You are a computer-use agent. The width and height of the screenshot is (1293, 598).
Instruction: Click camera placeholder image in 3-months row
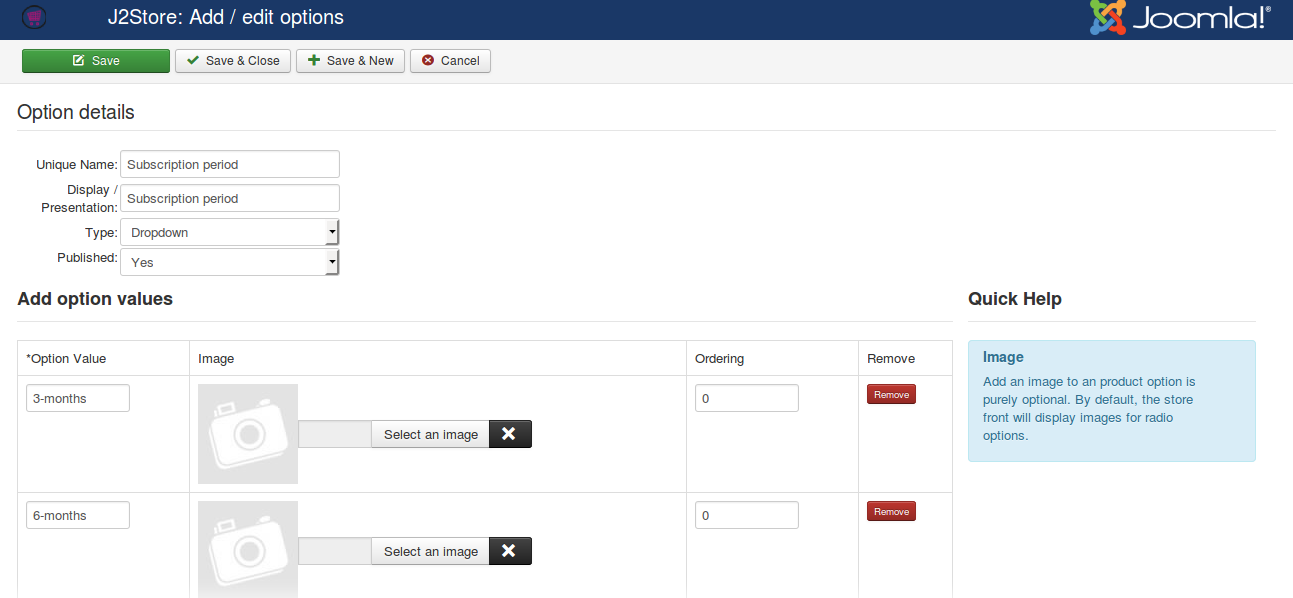[x=248, y=434]
